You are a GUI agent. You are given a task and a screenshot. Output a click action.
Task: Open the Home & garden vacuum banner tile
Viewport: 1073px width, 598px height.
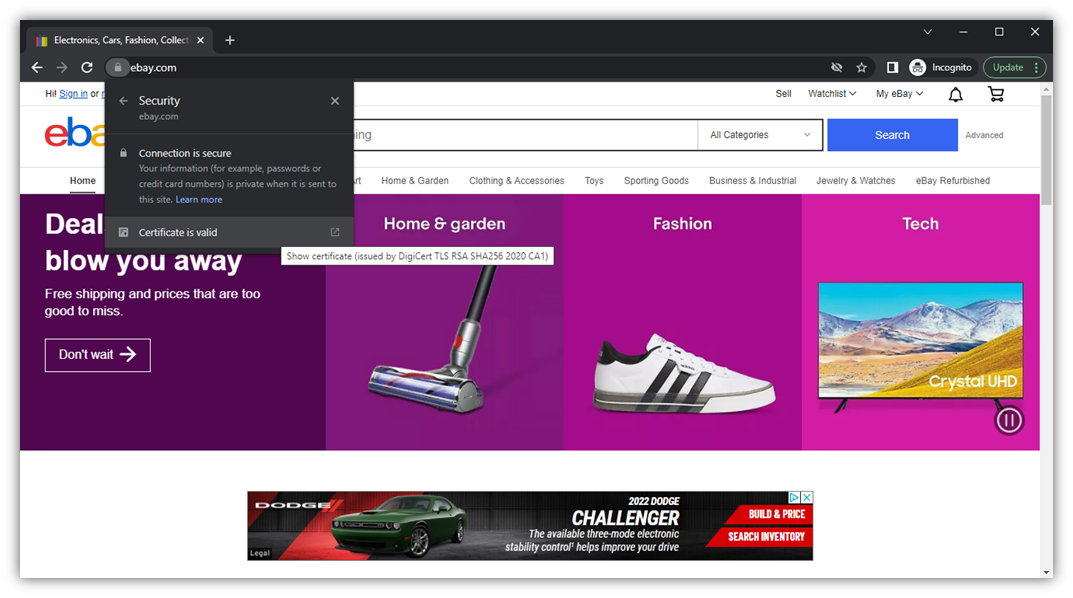coord(445,322)
